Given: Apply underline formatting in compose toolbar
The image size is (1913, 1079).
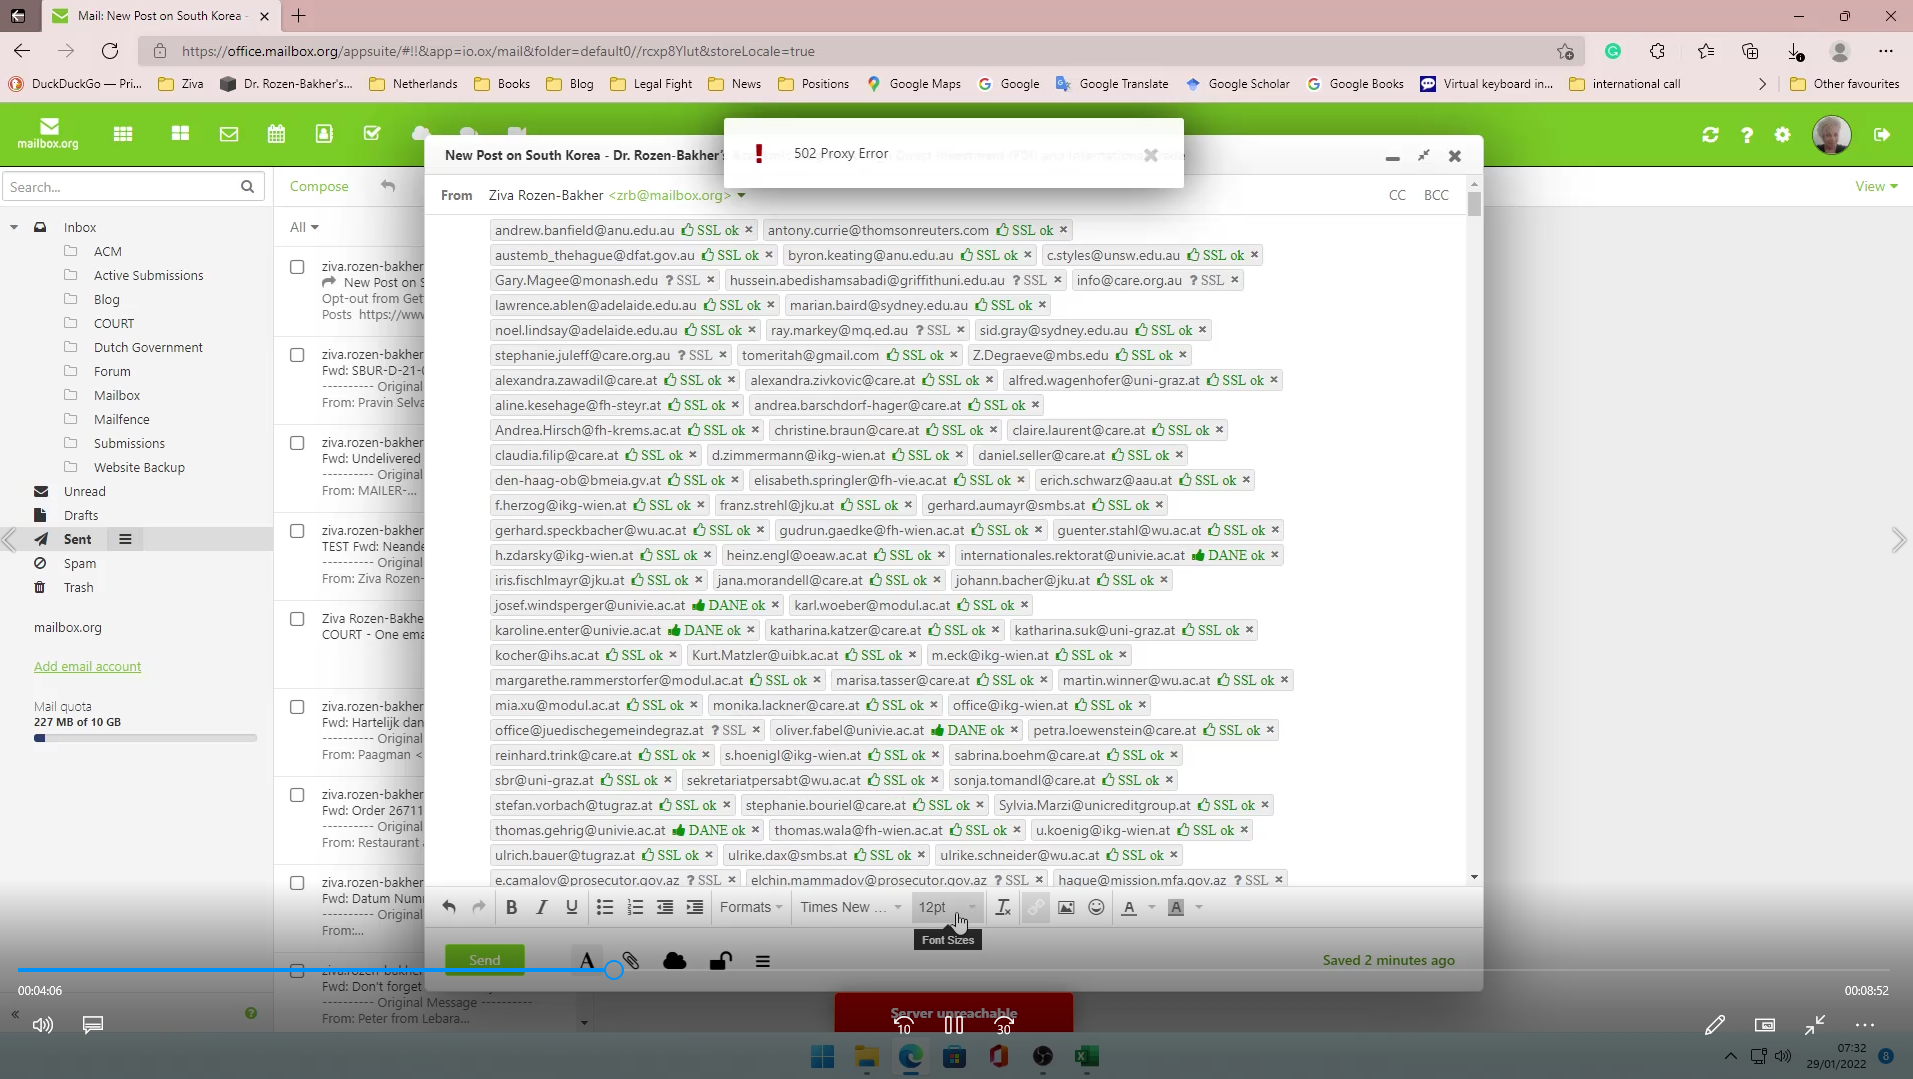Looking at the screenshot, I should click(572, 907).
